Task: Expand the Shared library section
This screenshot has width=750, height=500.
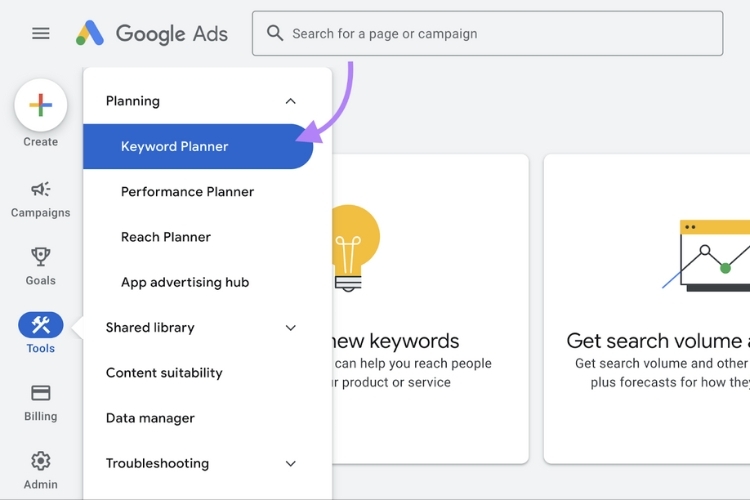Action: 290,328
